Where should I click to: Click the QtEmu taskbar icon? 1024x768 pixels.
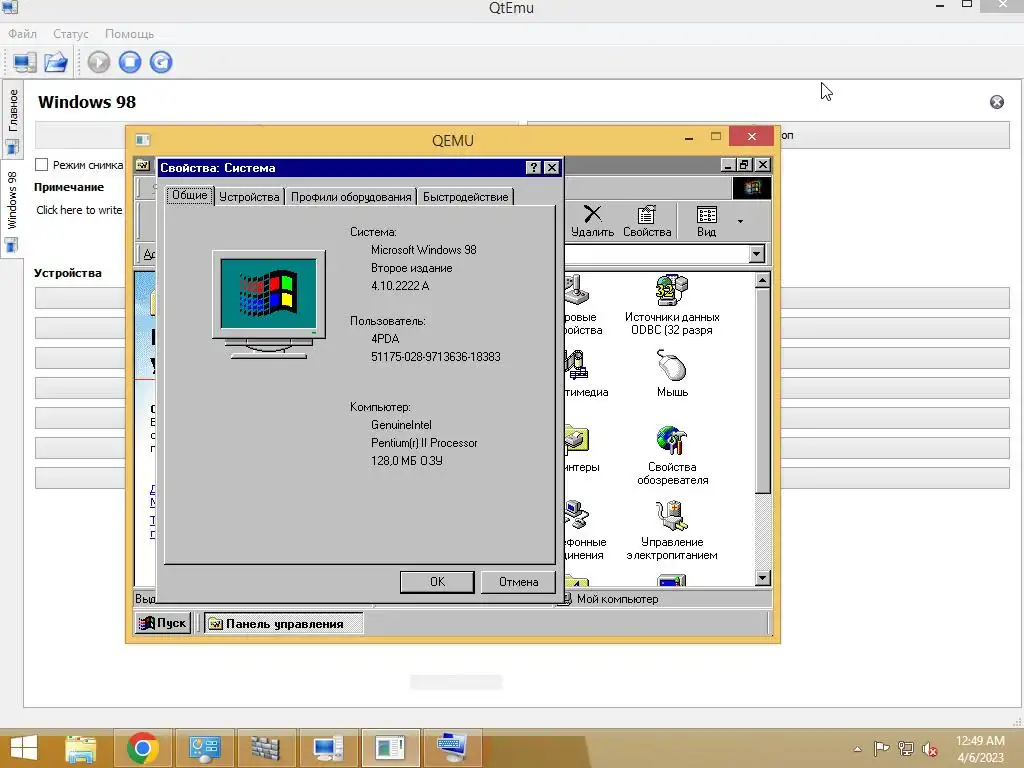coord(328,748)
